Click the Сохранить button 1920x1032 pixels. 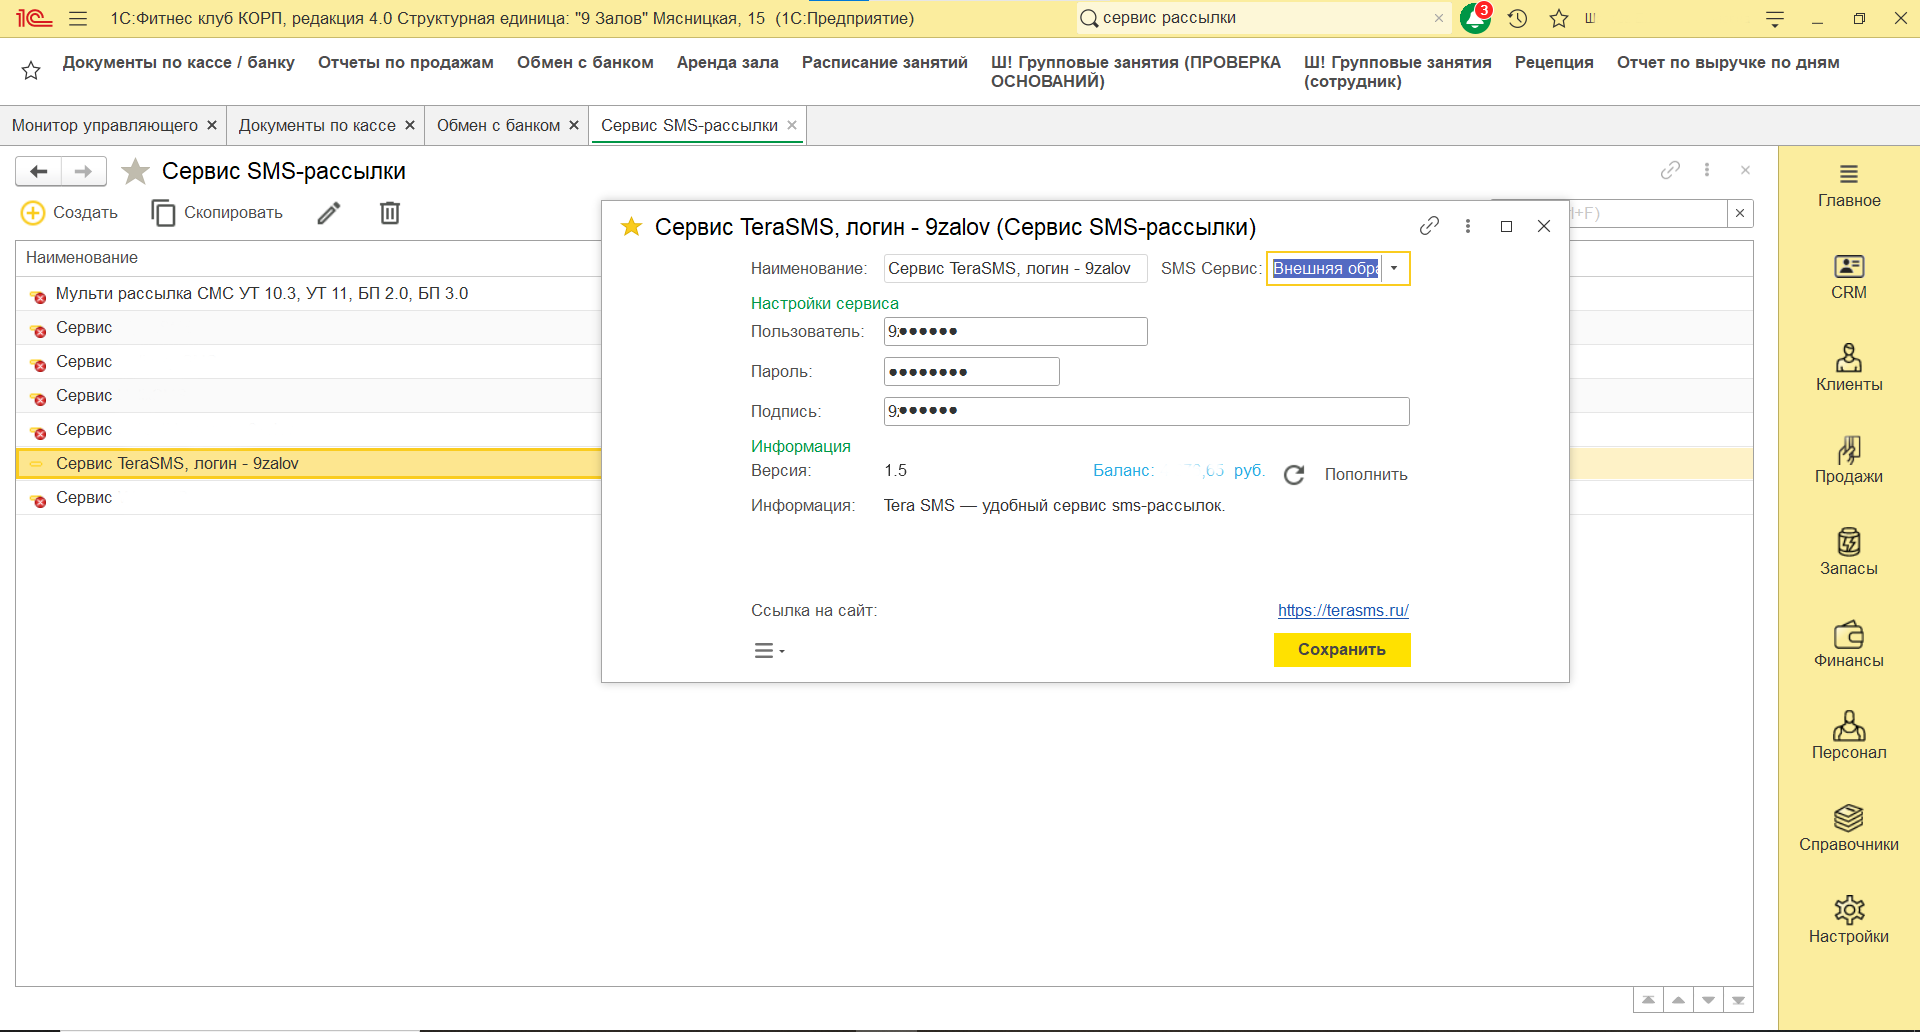(1341, 650)
